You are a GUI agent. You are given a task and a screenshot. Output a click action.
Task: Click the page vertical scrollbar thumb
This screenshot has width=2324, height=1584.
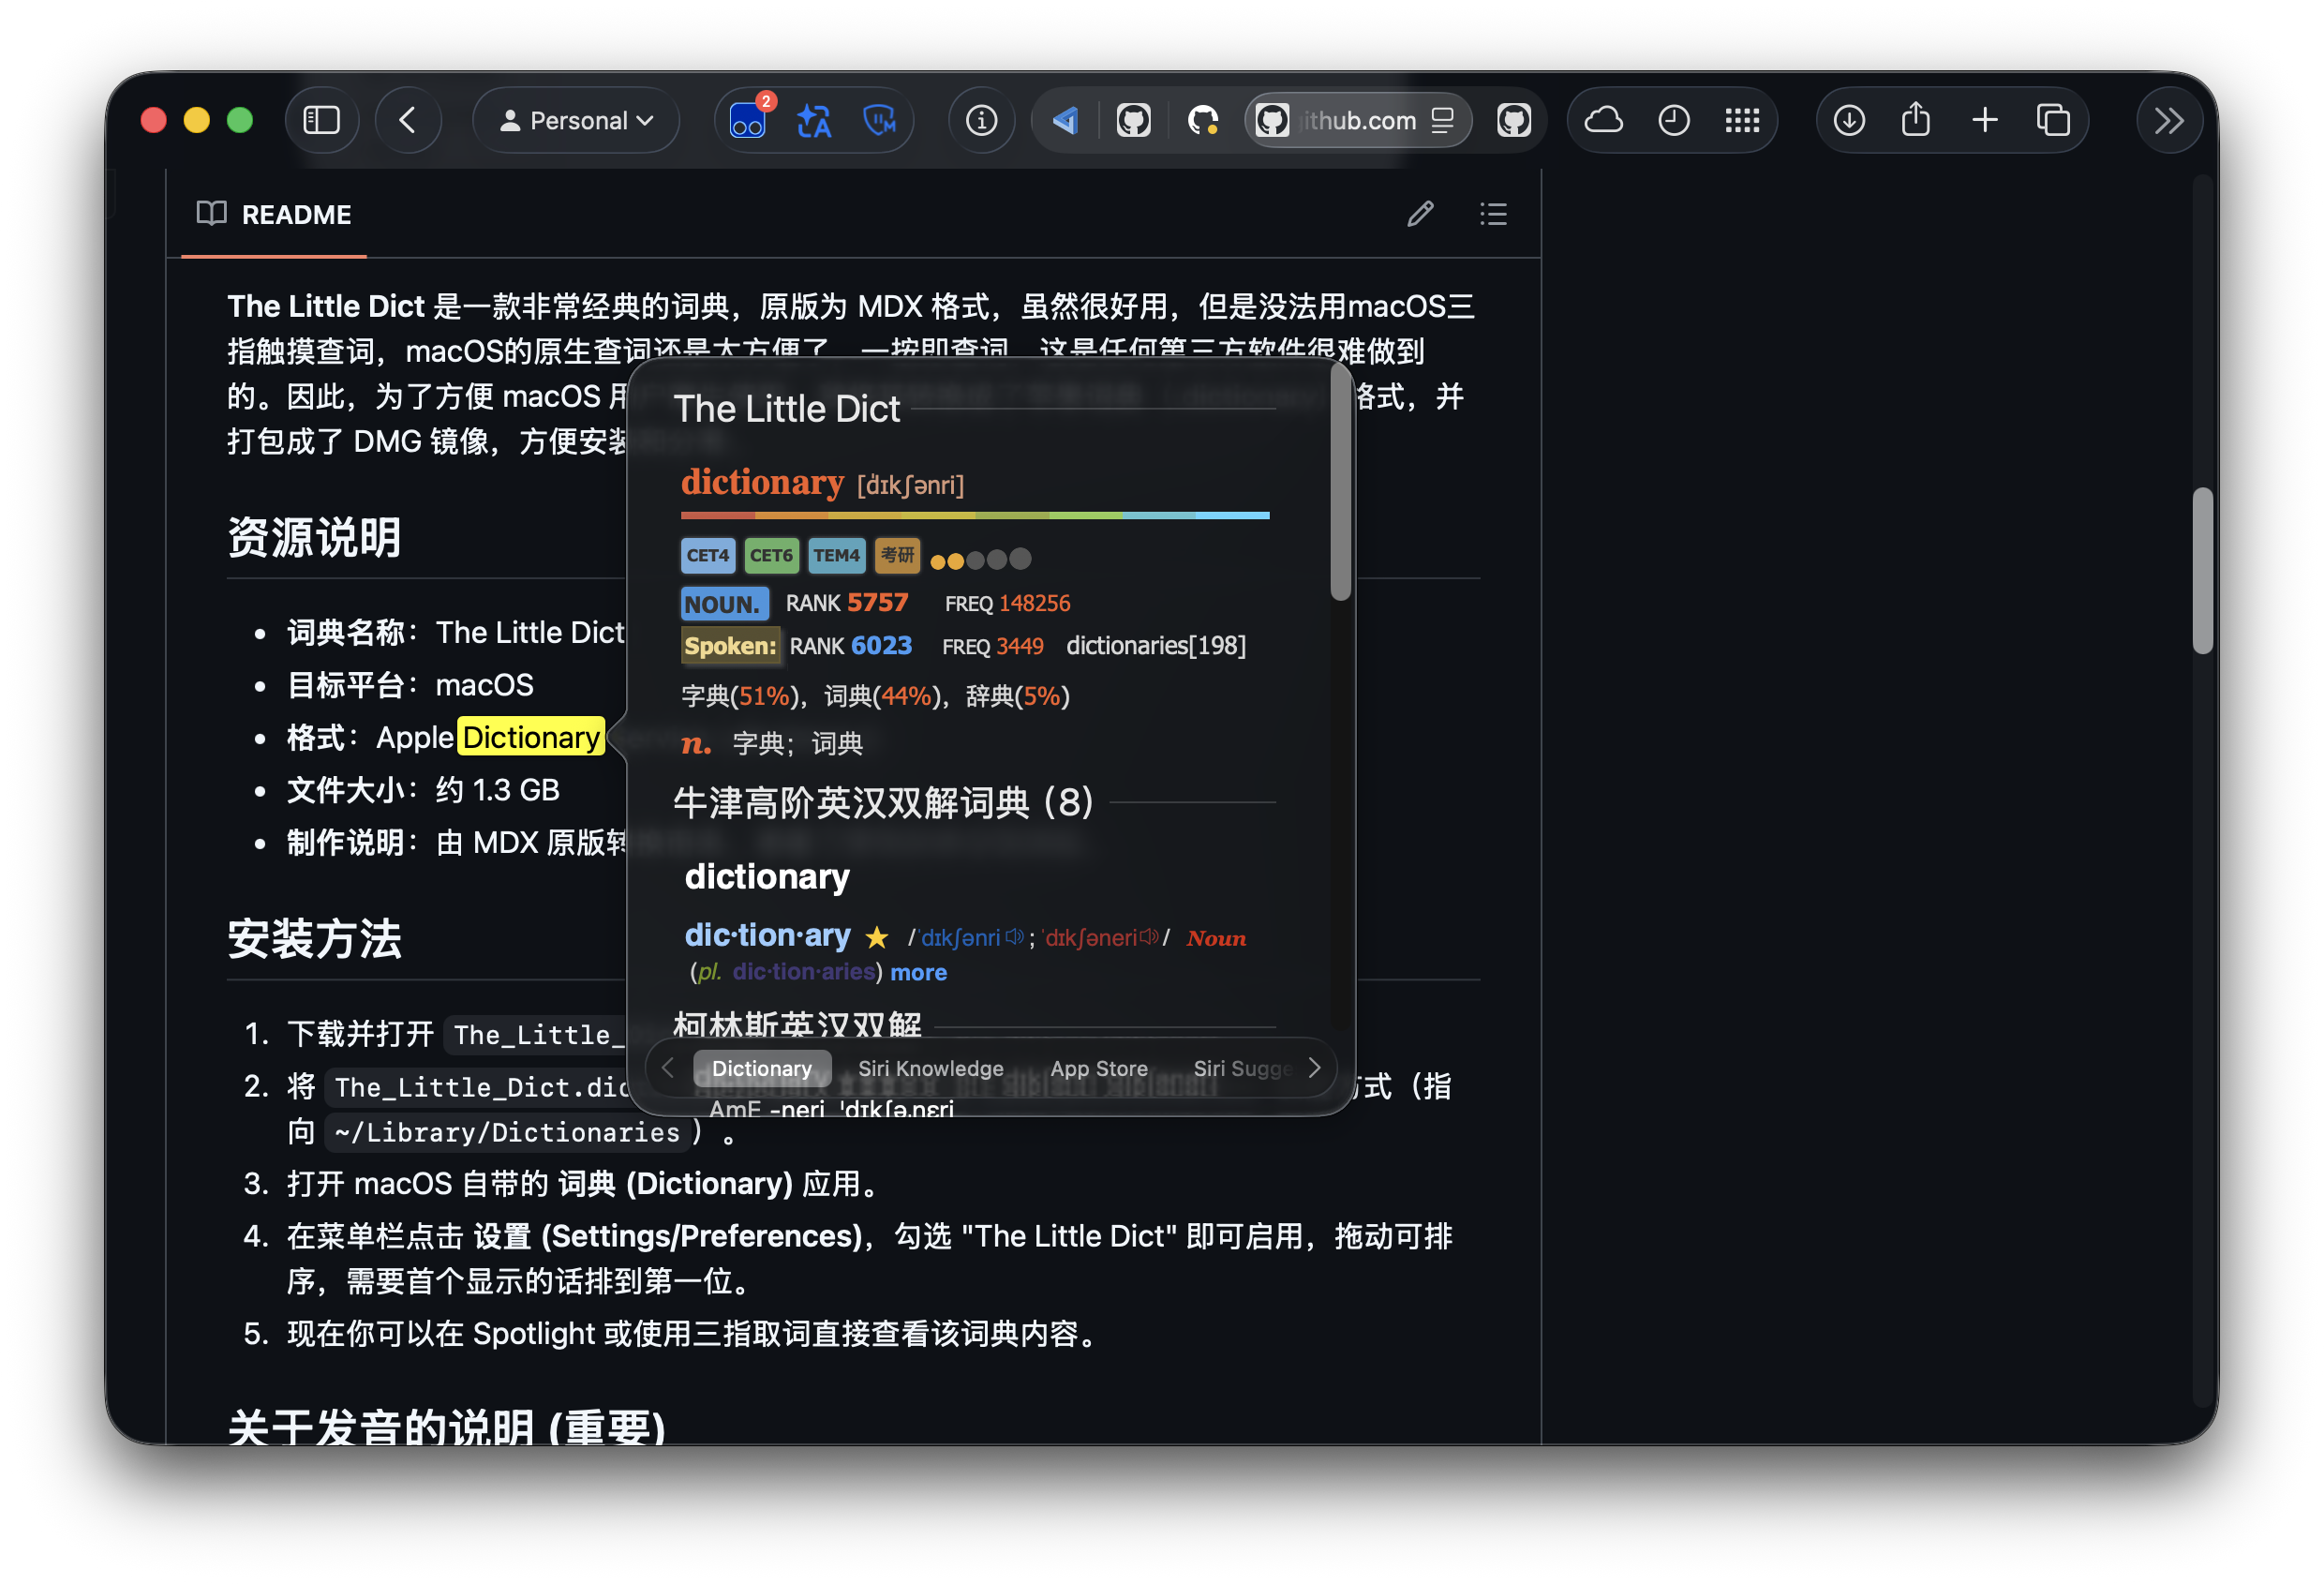click(x=2202, y=570)
